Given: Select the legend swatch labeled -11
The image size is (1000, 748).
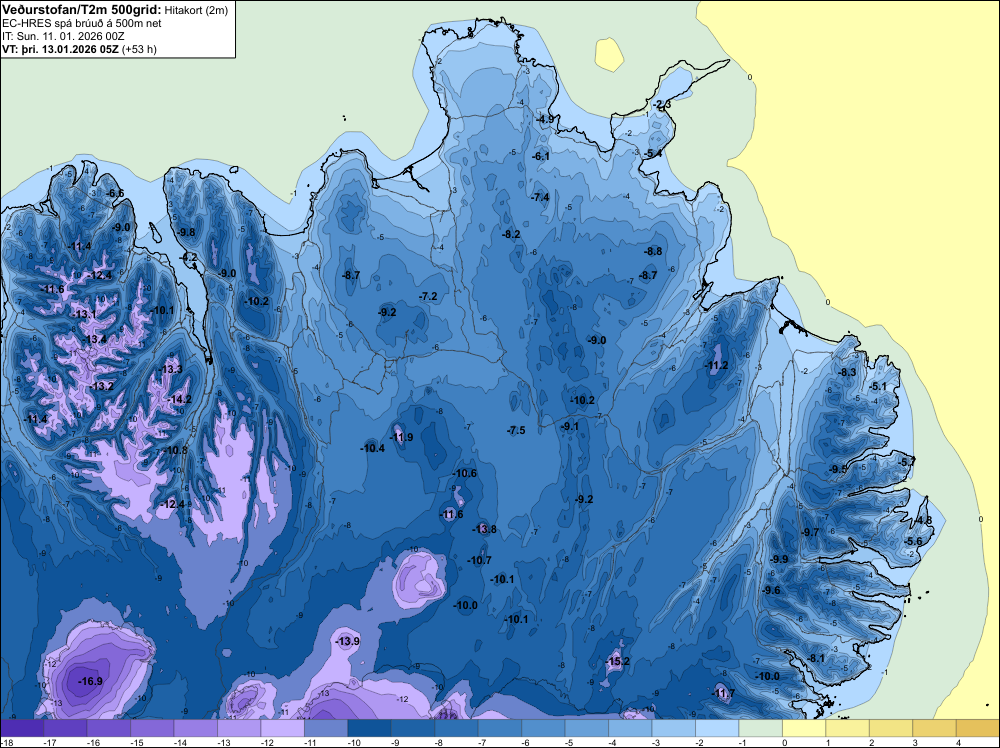Looking at the screenshot, I should point(326,728).
